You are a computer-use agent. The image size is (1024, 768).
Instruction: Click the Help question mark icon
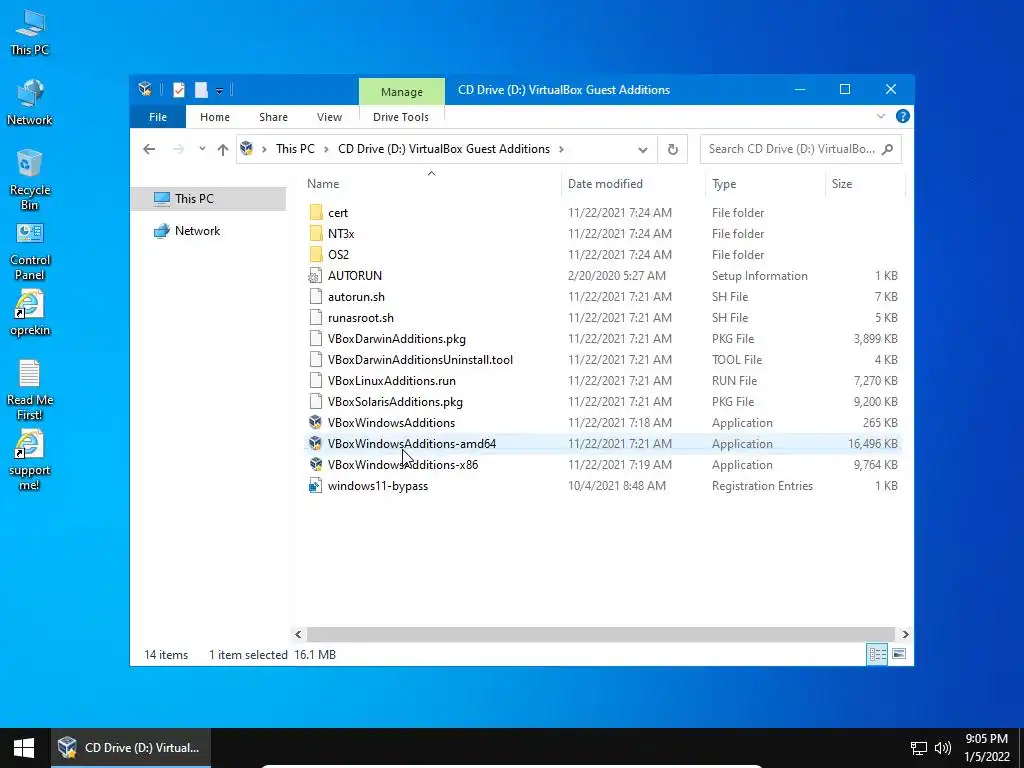coord(903,116)
